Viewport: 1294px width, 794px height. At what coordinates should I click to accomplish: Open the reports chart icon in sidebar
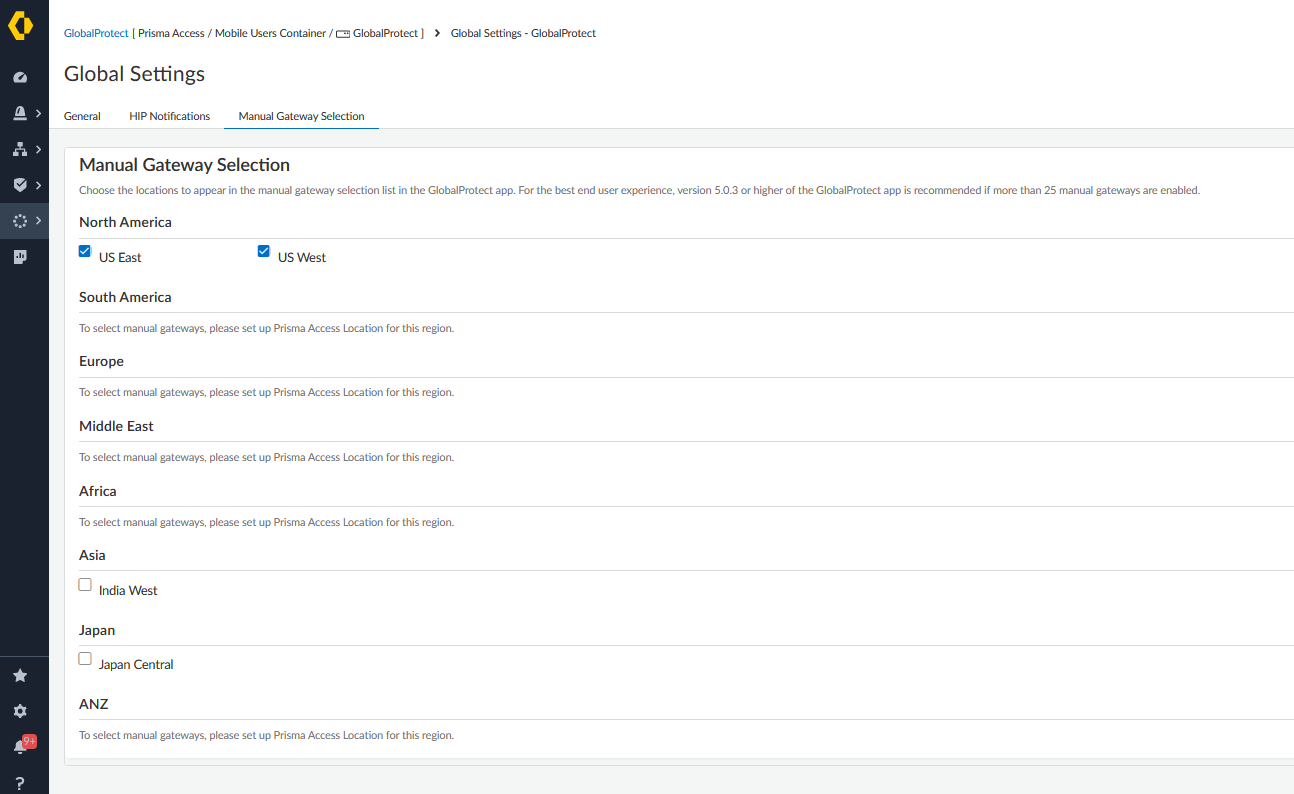click(20, 257)
